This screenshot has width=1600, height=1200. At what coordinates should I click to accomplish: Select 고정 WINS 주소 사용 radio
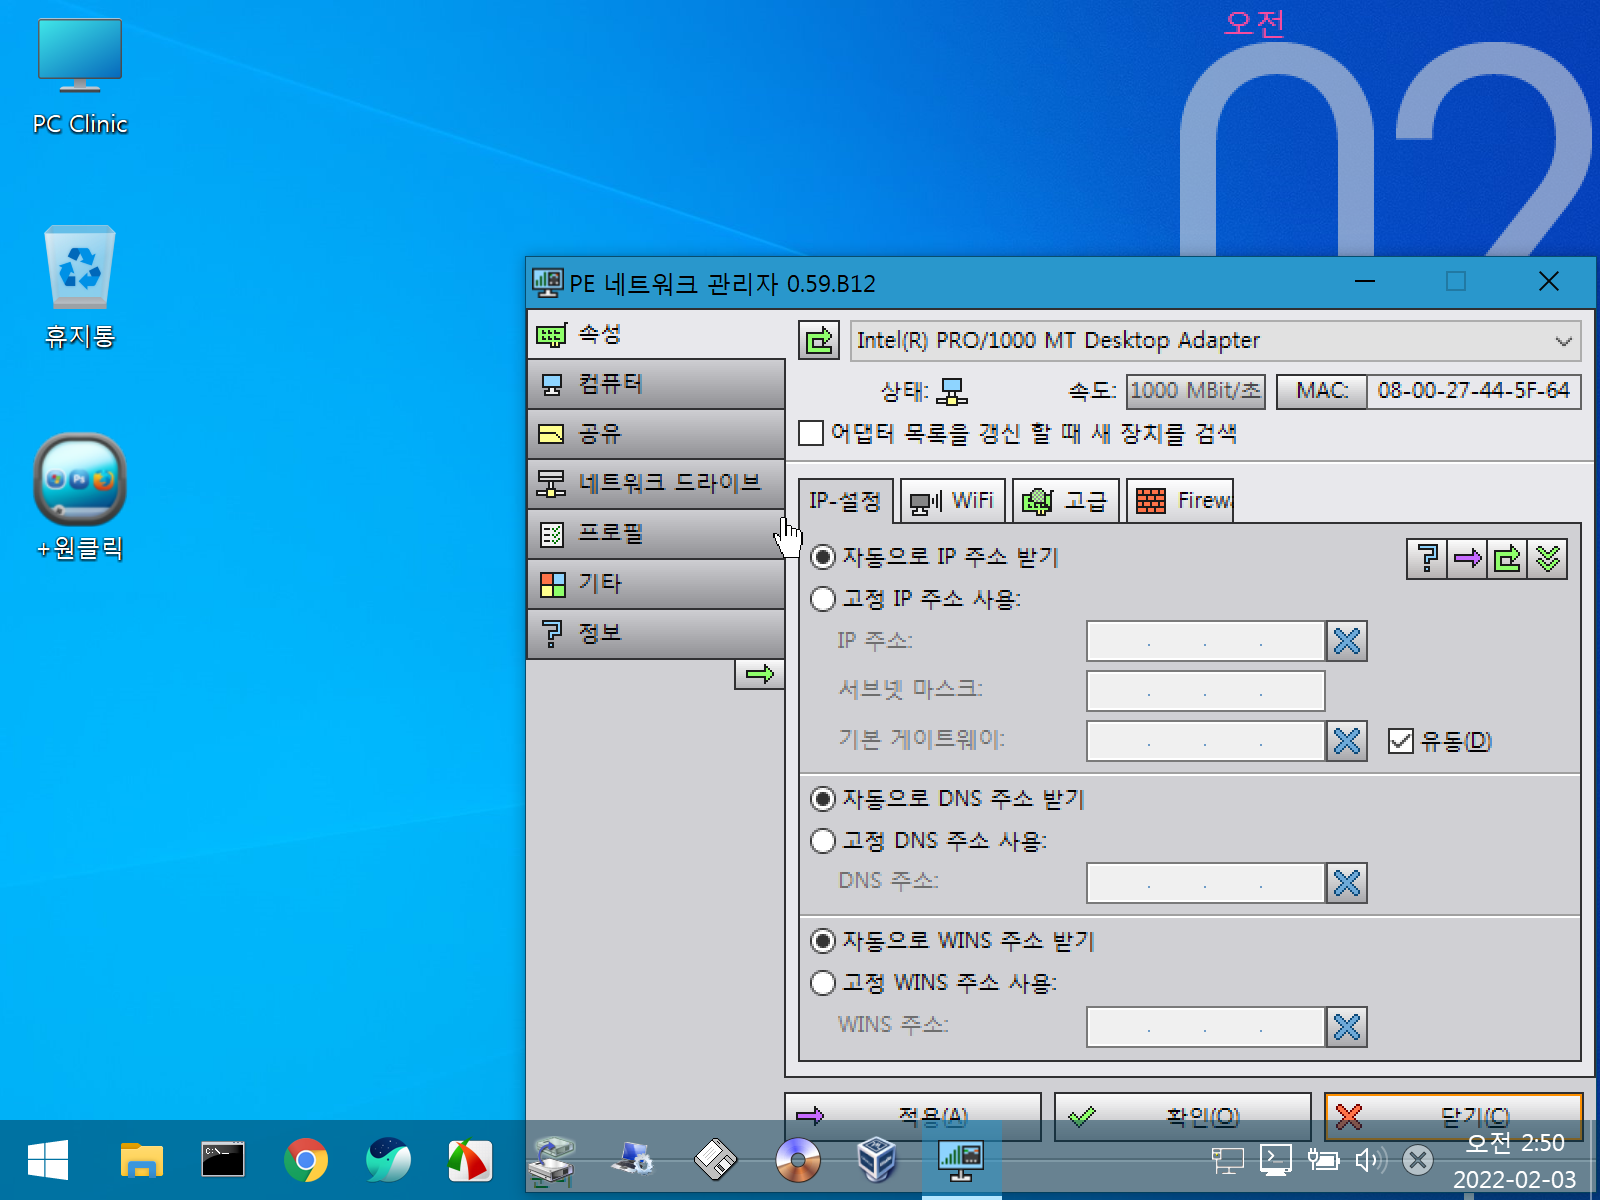coord(823,982)
